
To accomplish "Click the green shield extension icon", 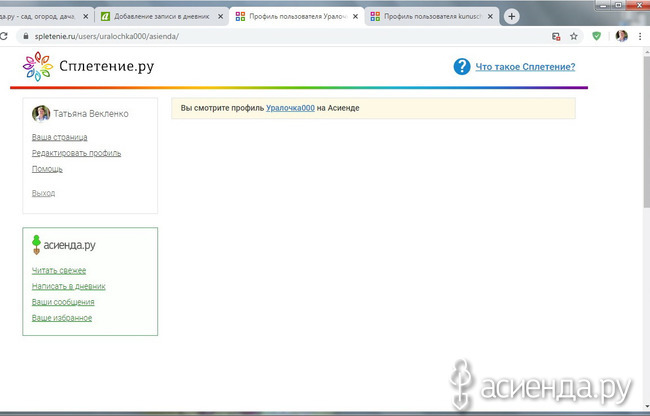I will [x=597, y=35].
